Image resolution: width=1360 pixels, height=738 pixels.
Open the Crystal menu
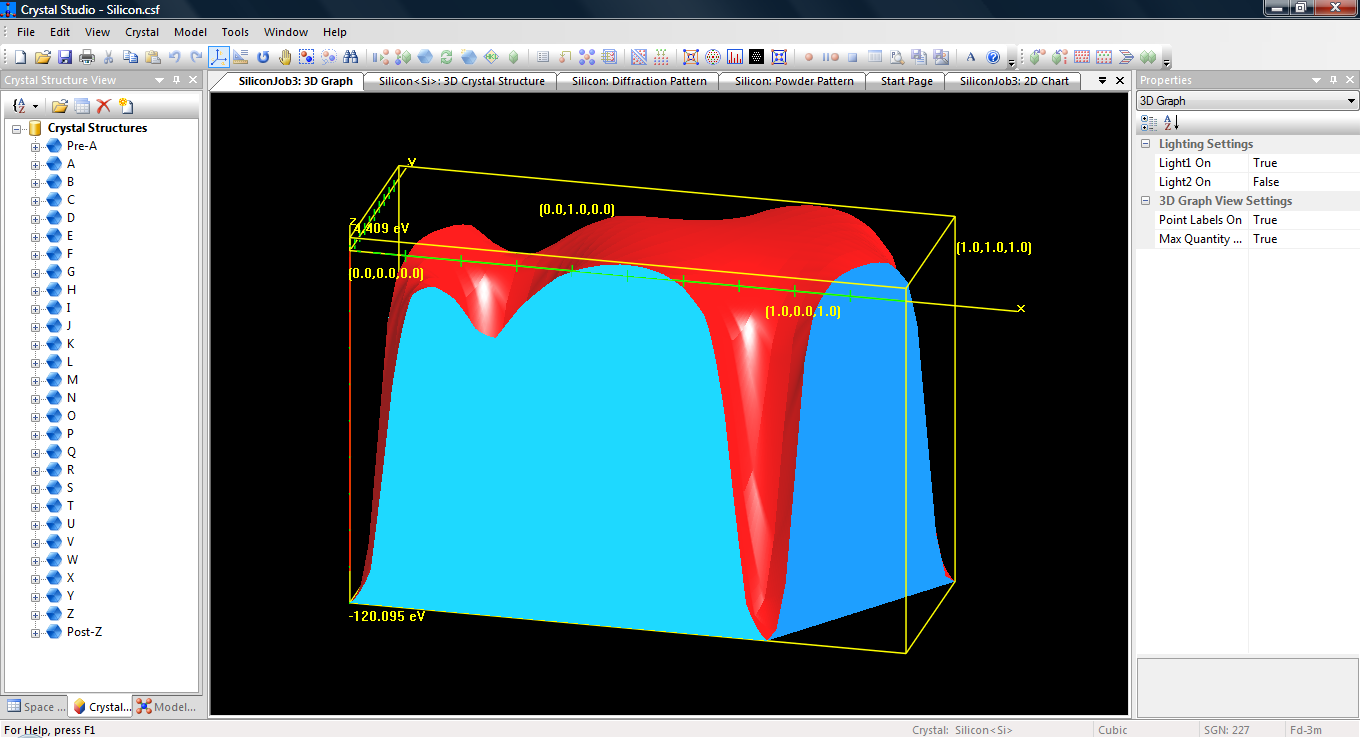(x=142, y=32)
